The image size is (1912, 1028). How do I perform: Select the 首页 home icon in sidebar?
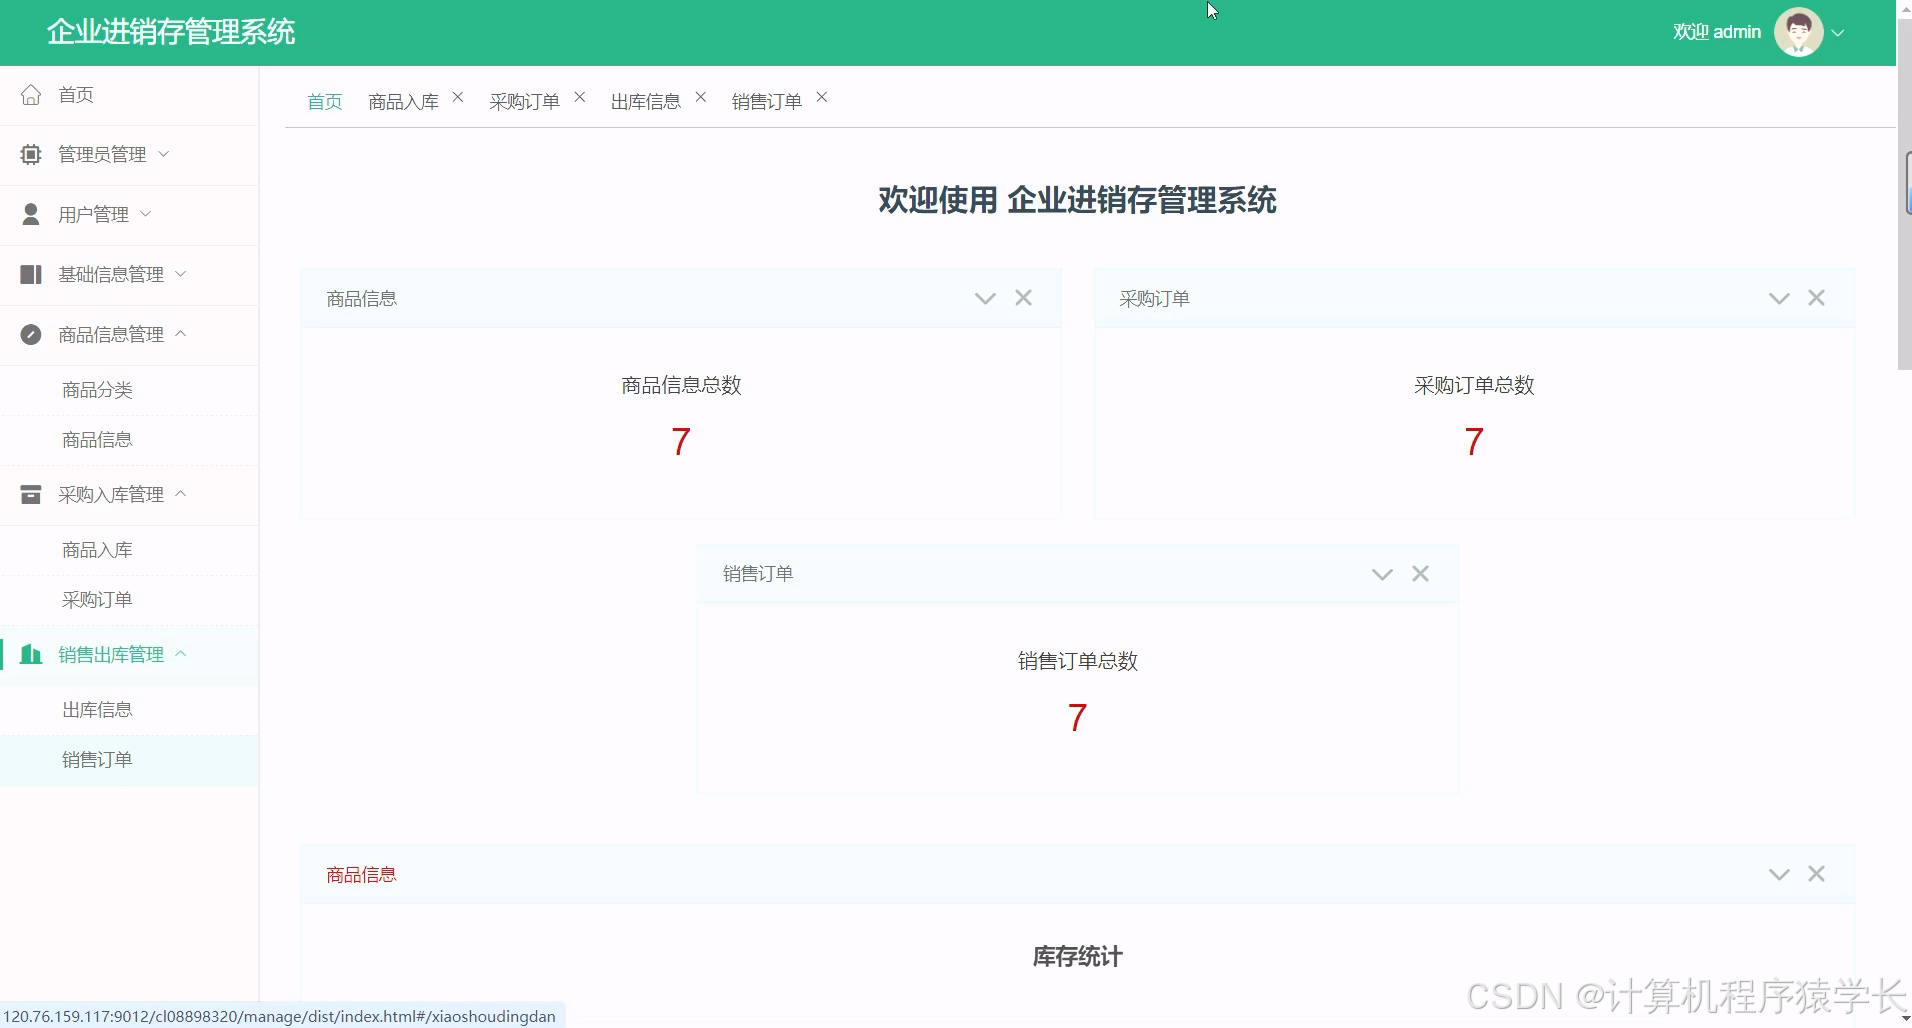(30, 94)
